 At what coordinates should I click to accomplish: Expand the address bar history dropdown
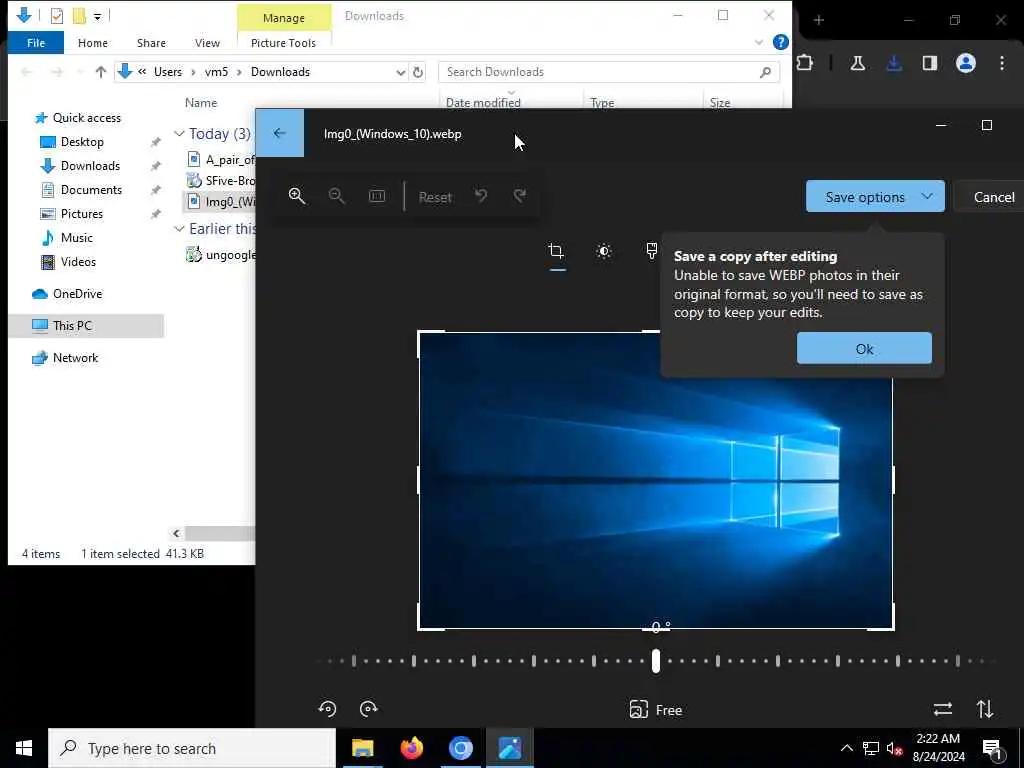click(x=400, y=72)
